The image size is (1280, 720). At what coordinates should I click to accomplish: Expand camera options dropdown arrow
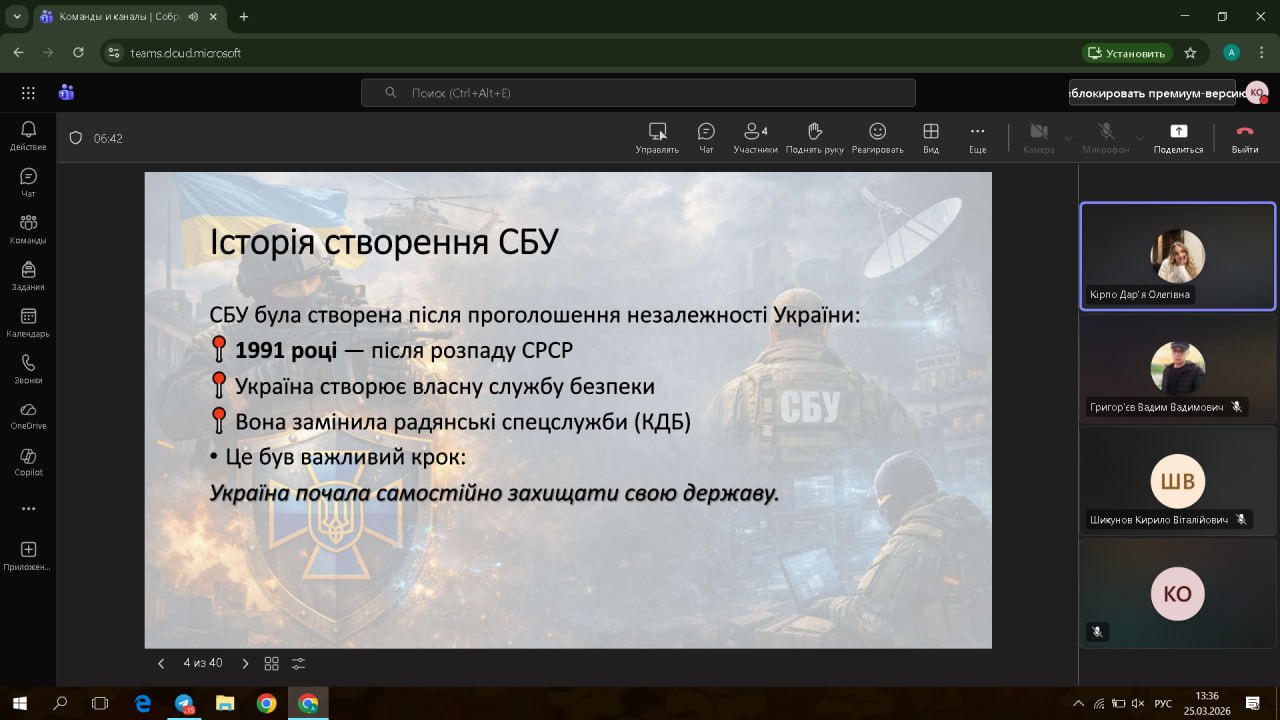pos(1068,138)
